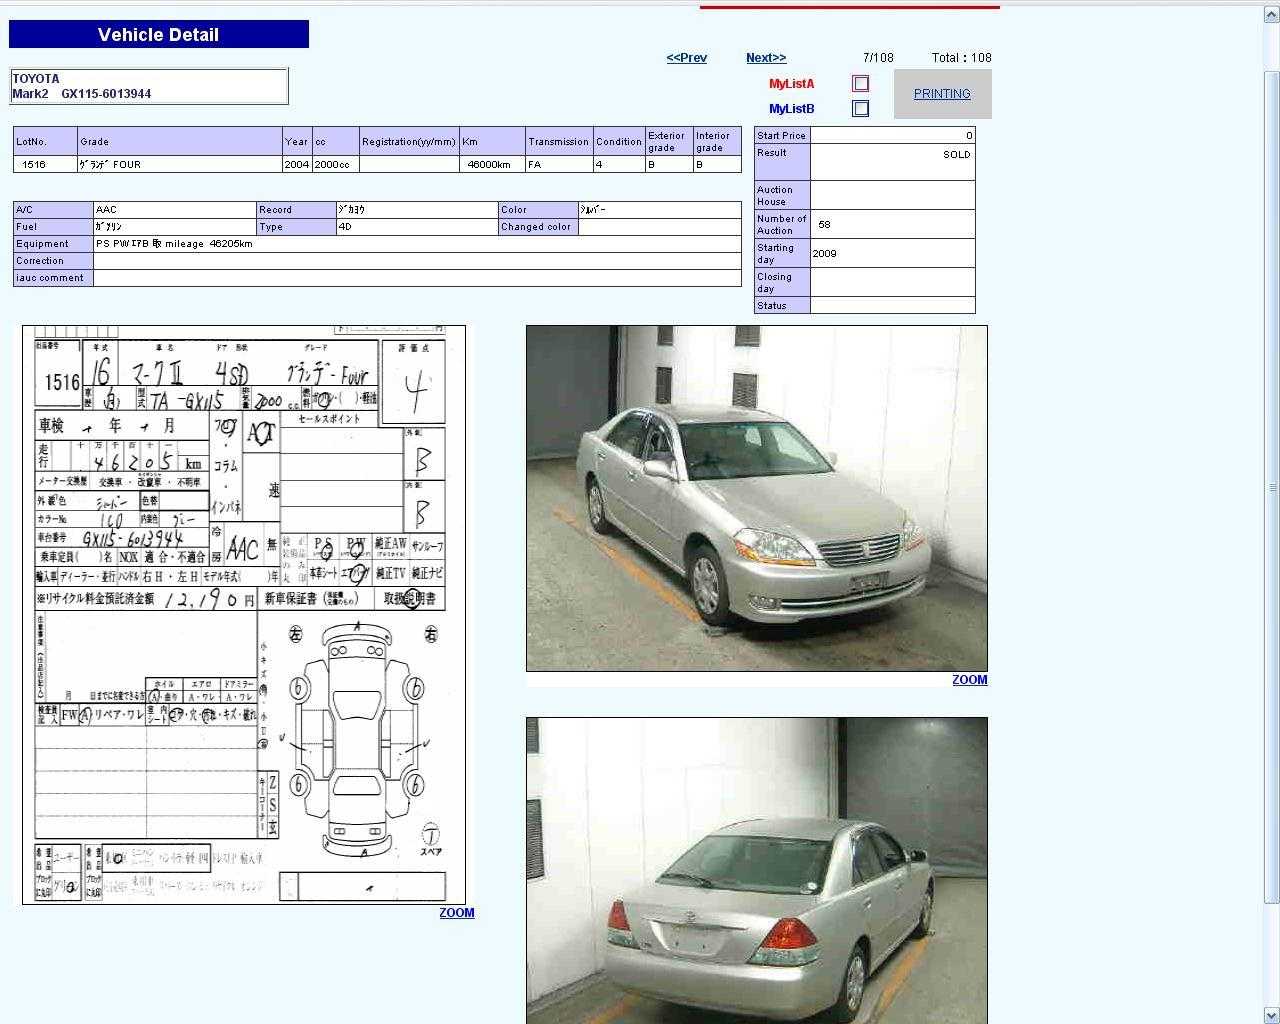Click the rear view photo of the silver car
Viewport: 1280px width, 1024px height.
(757, 870)
